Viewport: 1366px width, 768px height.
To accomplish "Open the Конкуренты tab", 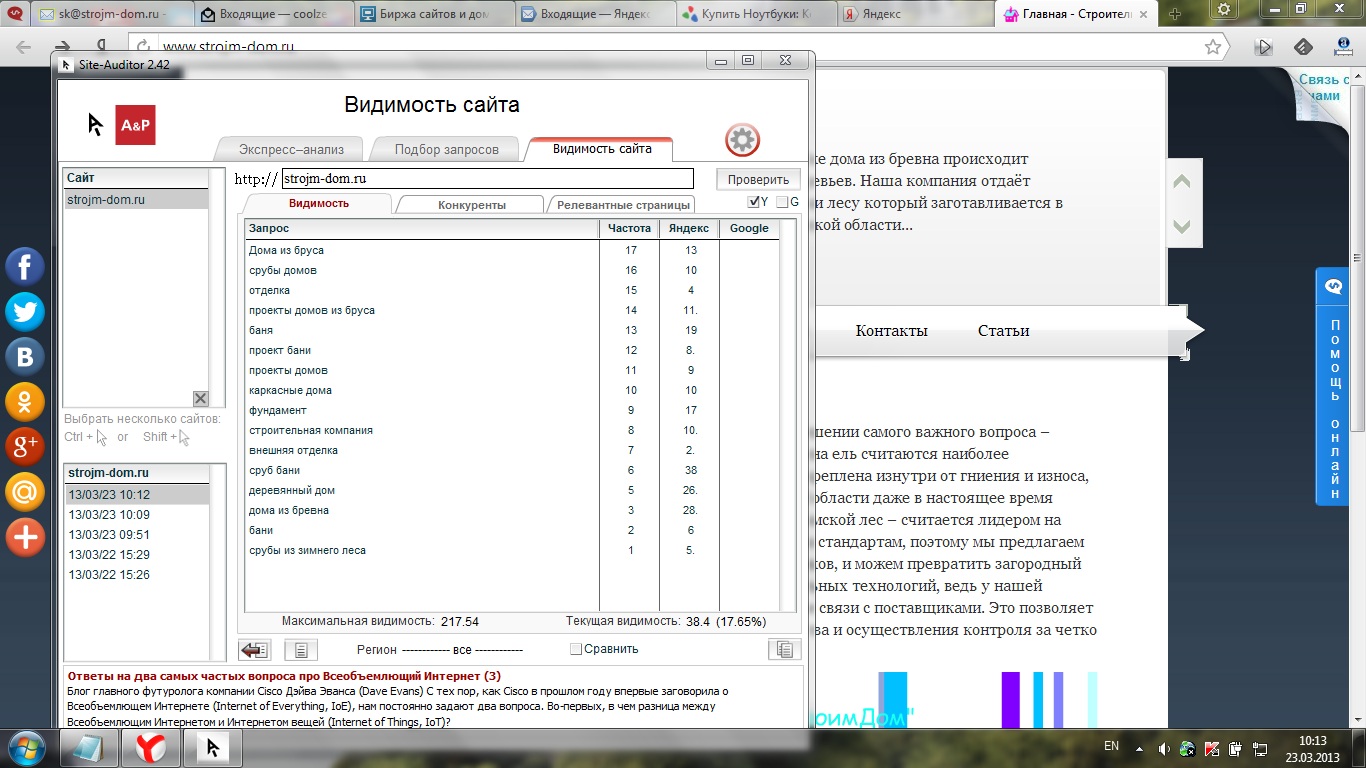I will click(x=471, y=205).
